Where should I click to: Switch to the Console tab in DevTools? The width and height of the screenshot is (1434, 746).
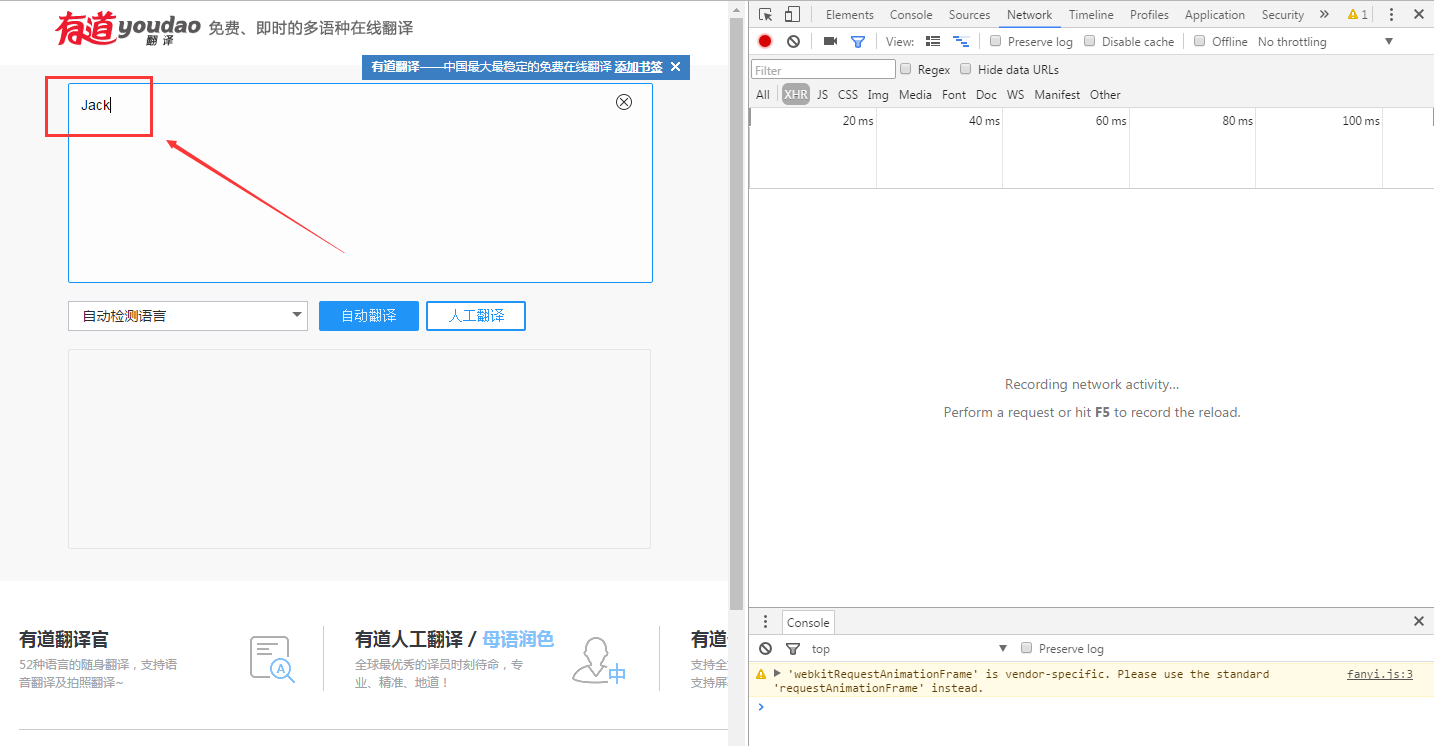tap(911, 14)
